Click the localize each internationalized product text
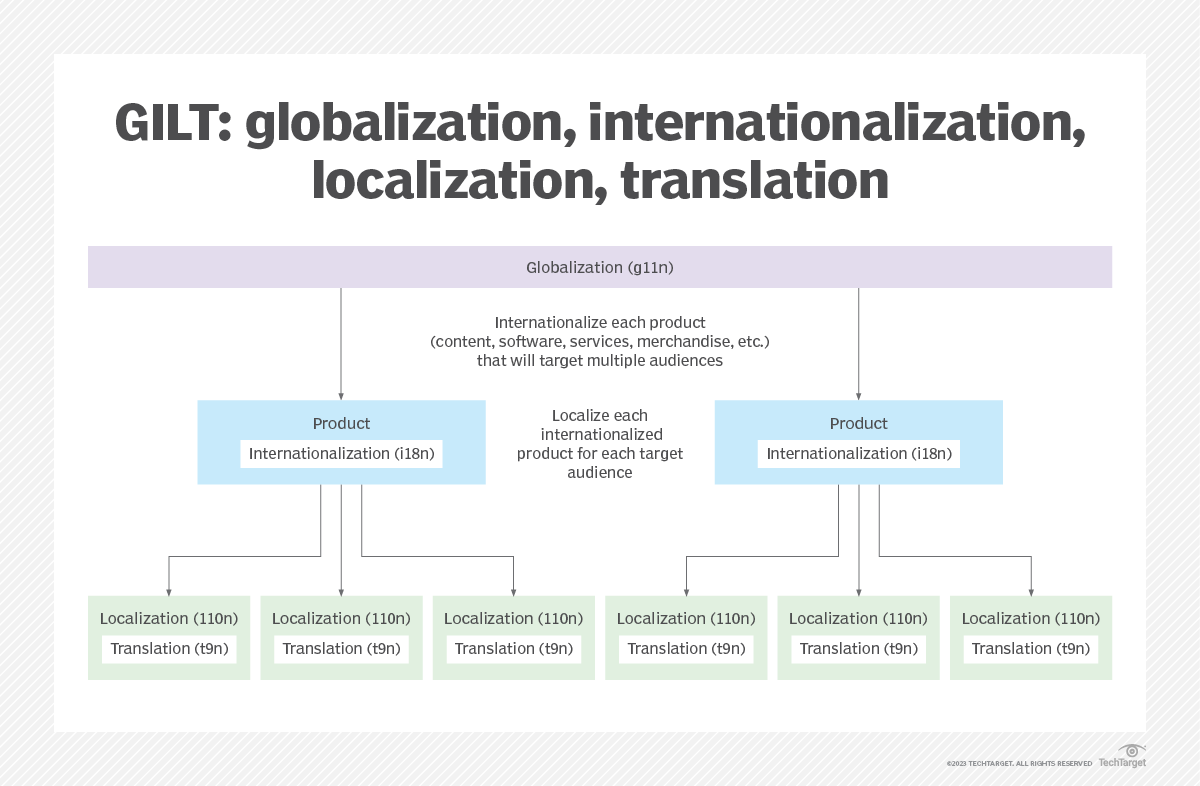The height and width of the screenshot is (786, 1200). coord(600,444)
